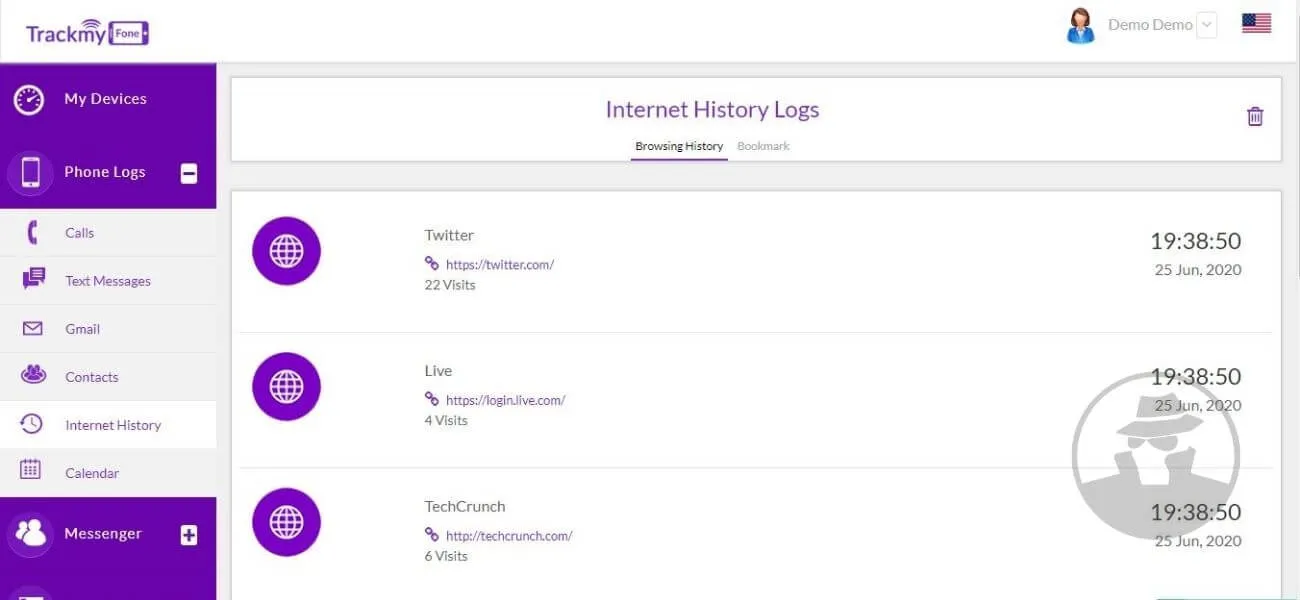The height and width of the screenshot is (600, 1300).
Task: Click the Text Messages chat icon
Action: point(33,280)
